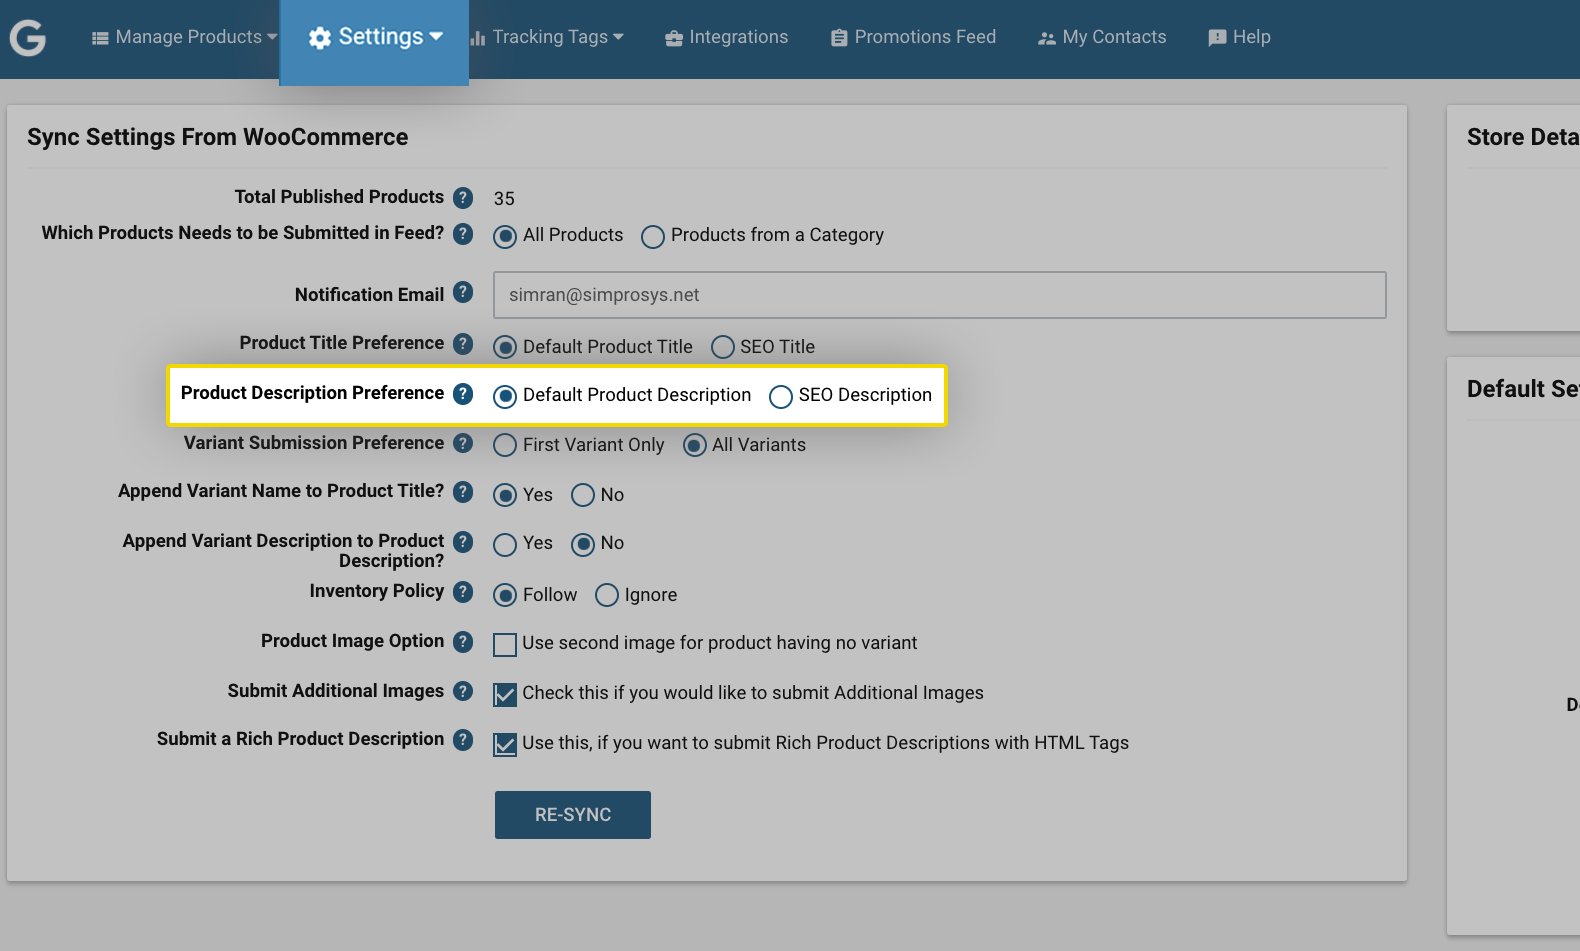Click the Settings gear icon
1580x951 pixels.
click(x=320, y=38)
